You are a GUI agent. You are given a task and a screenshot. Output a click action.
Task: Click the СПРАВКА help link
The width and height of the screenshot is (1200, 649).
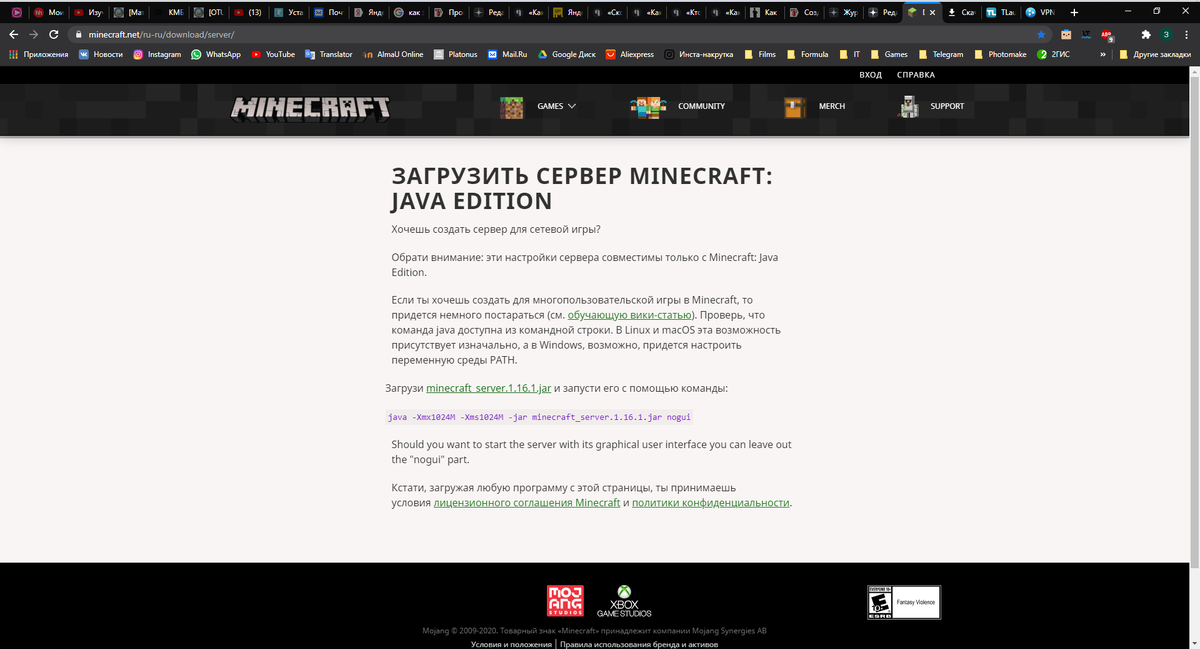point(916,75)
